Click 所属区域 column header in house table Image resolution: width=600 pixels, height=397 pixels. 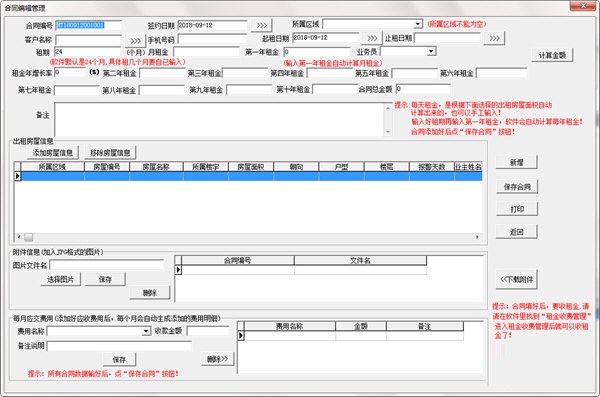pos(52,167)
